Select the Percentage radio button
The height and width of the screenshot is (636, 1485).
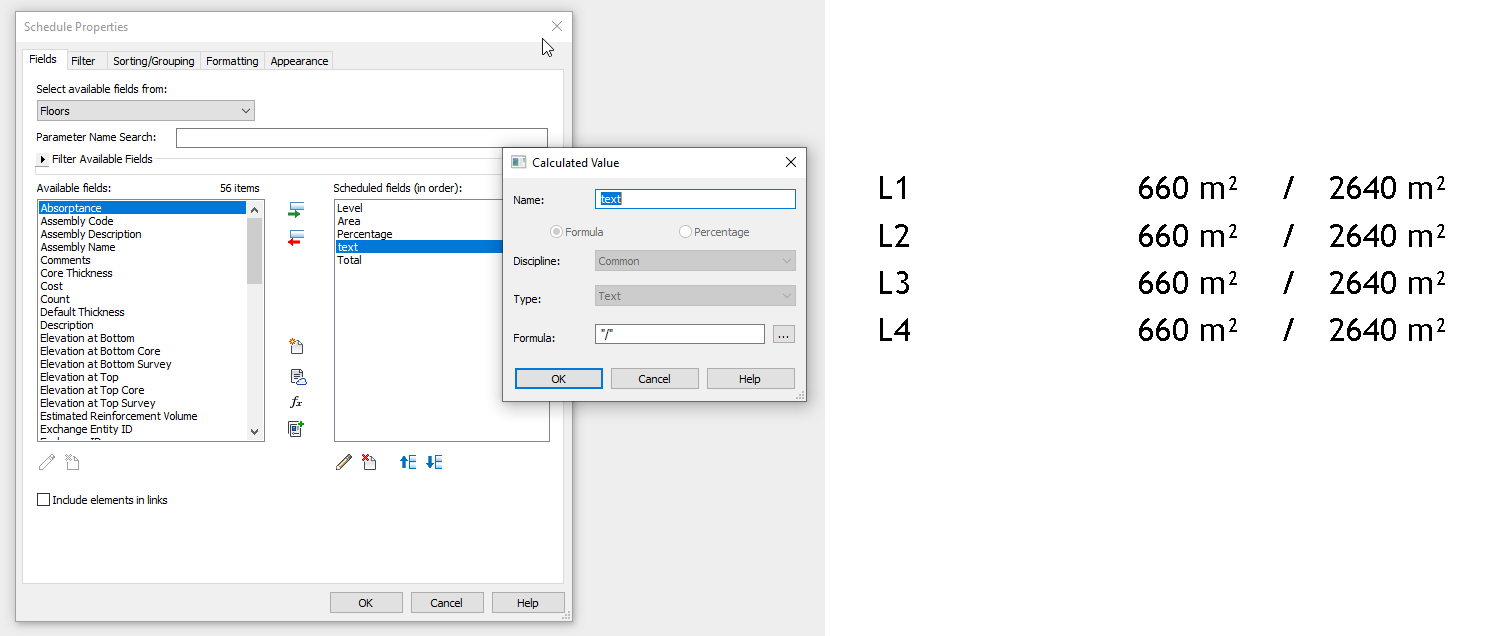point(685,231)
